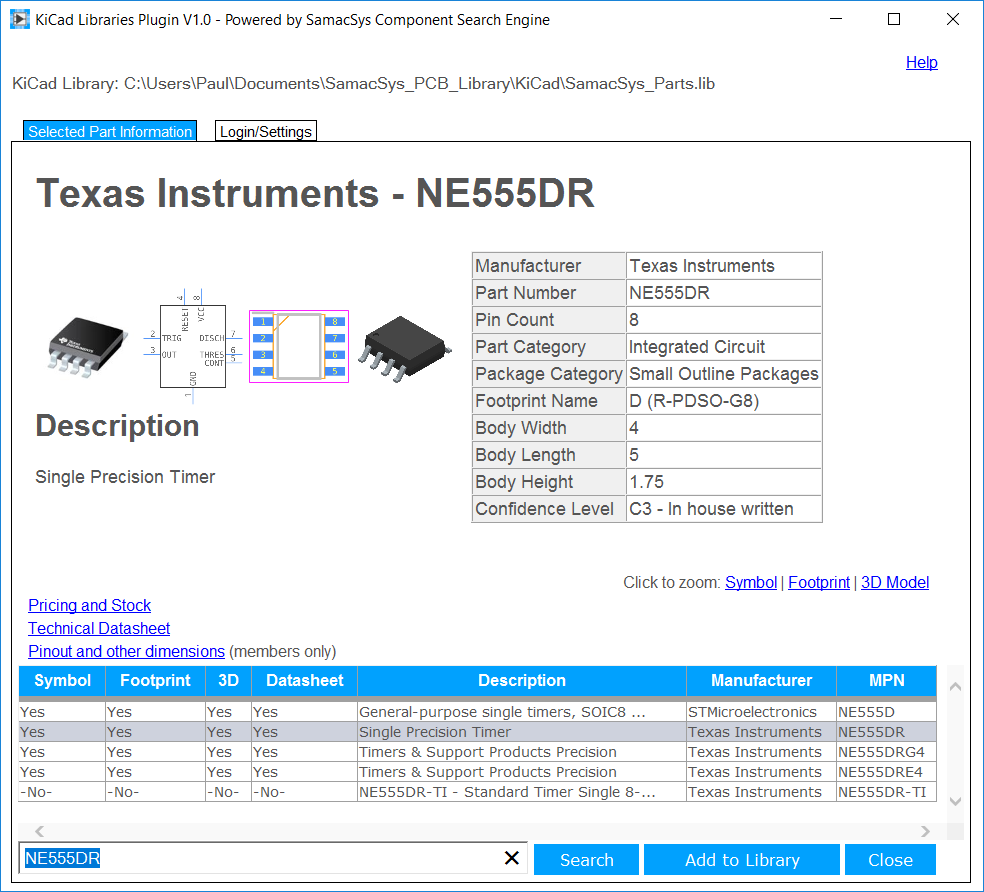Minimize the KiCad Libraries Plugin window
The height and width of the screenshot is (892, 984).
(835, 19)
